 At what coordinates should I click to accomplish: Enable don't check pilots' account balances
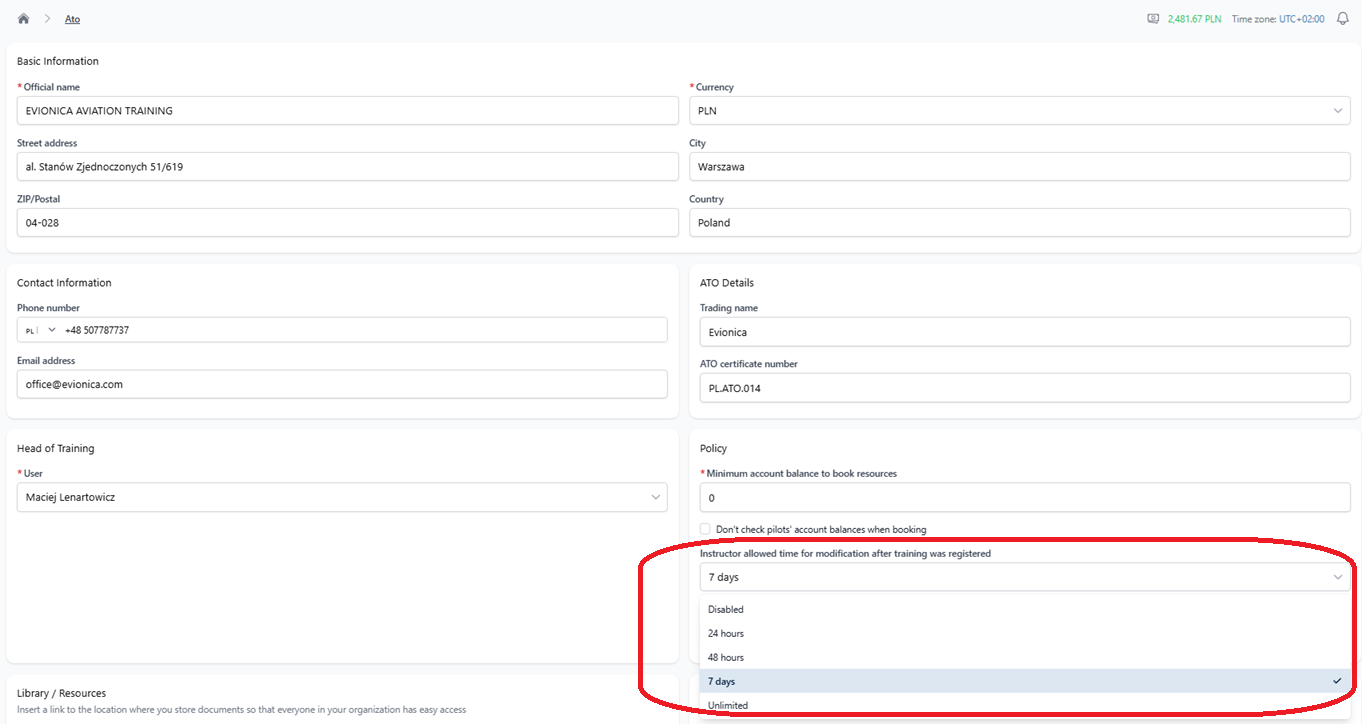[706, 529]
